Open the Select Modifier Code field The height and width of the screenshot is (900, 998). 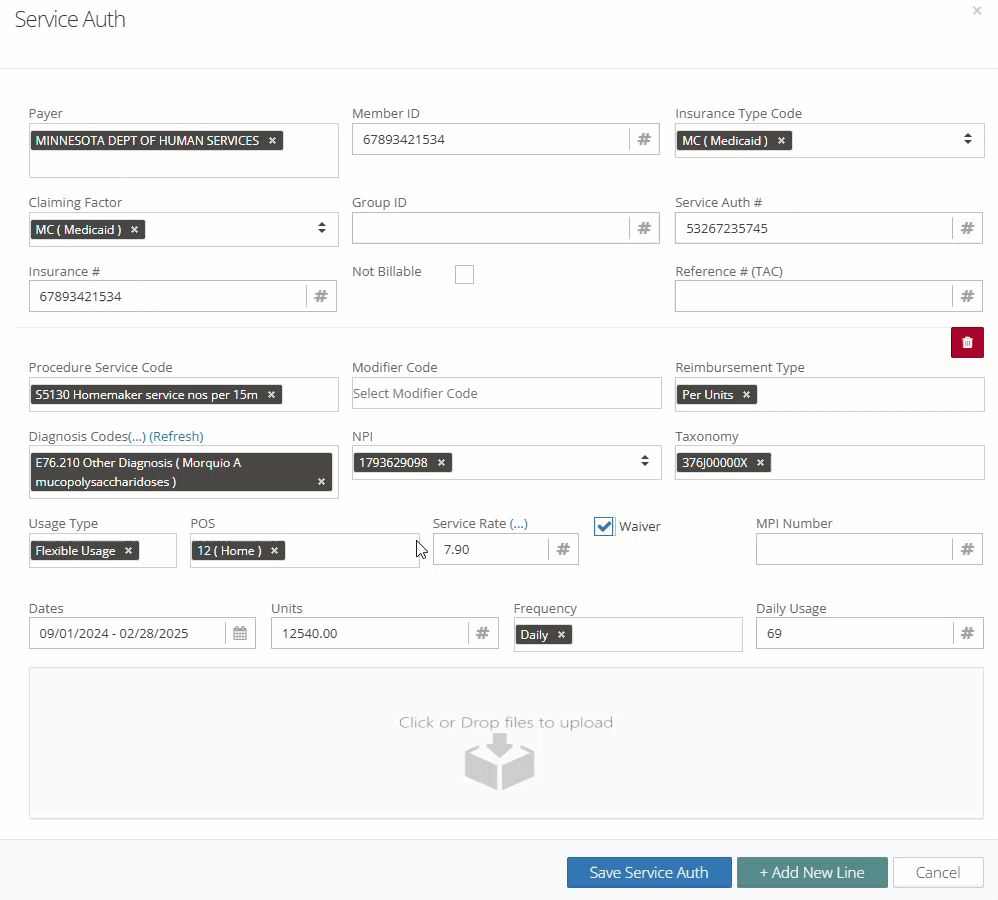tap(507, 393)
